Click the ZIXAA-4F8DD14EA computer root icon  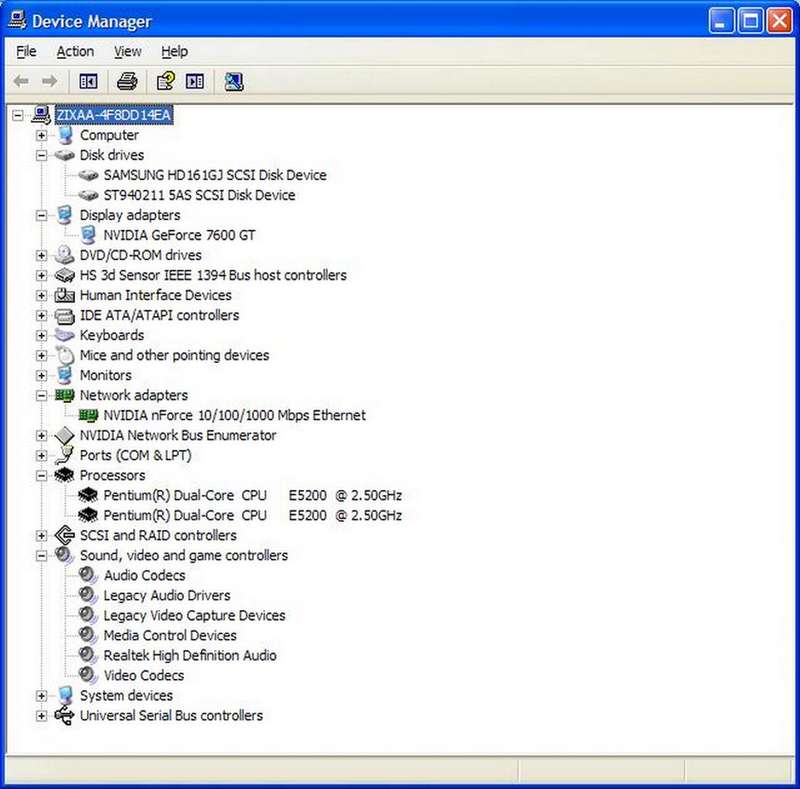(x=41, y=115)
